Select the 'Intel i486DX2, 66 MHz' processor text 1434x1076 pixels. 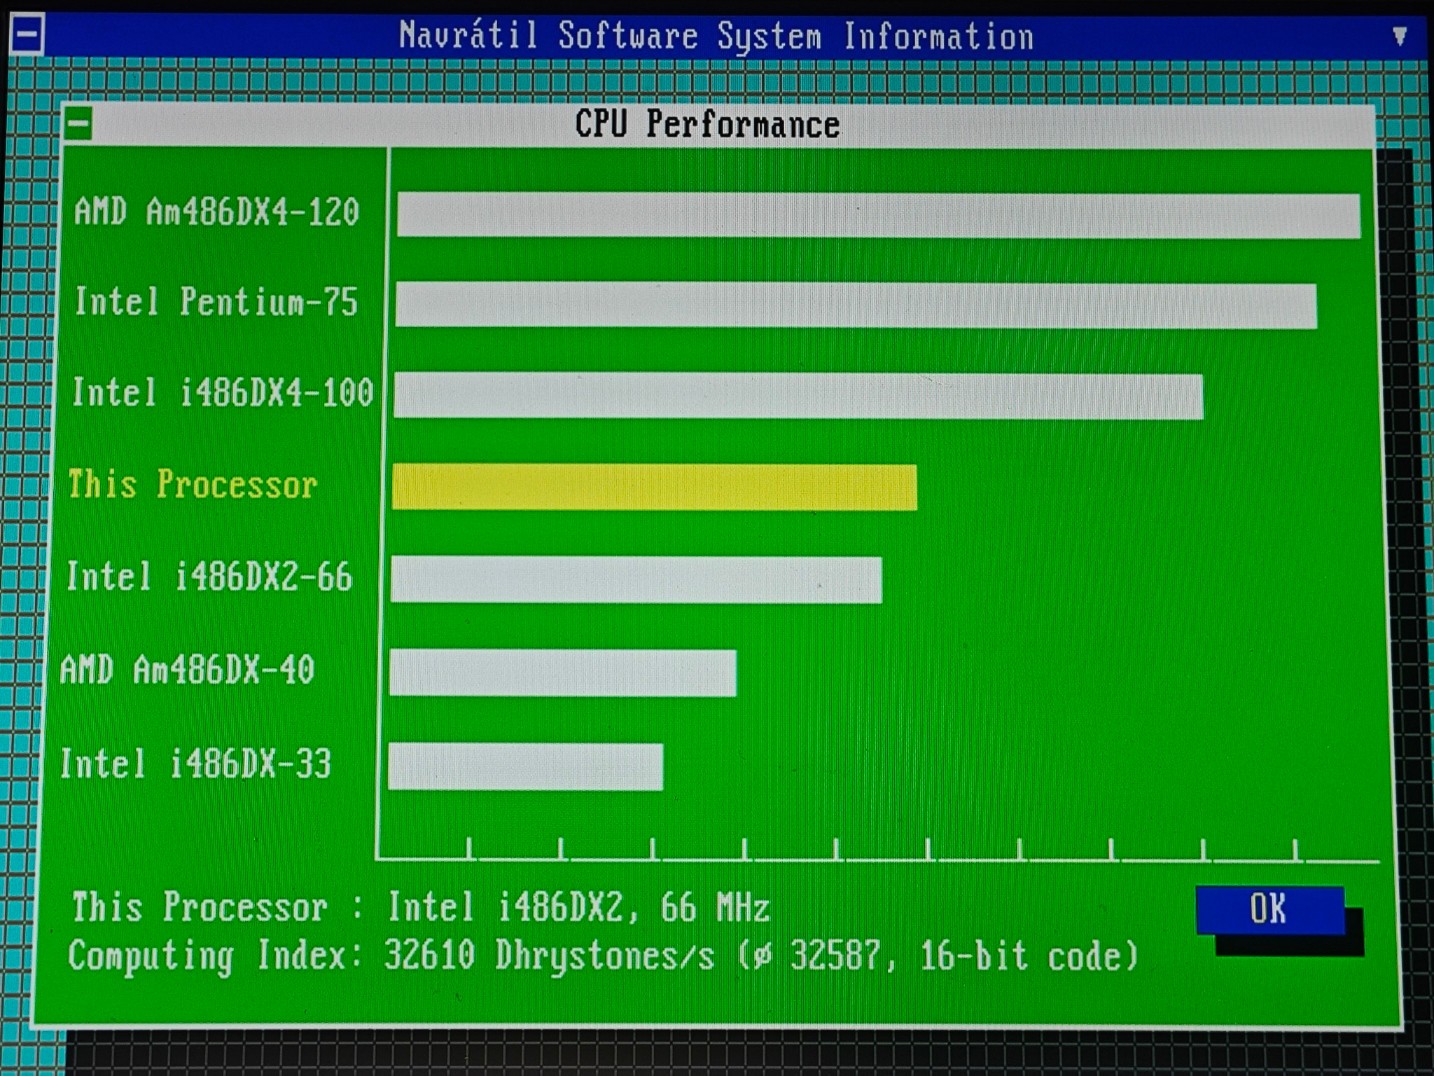[x=578, y=907]
